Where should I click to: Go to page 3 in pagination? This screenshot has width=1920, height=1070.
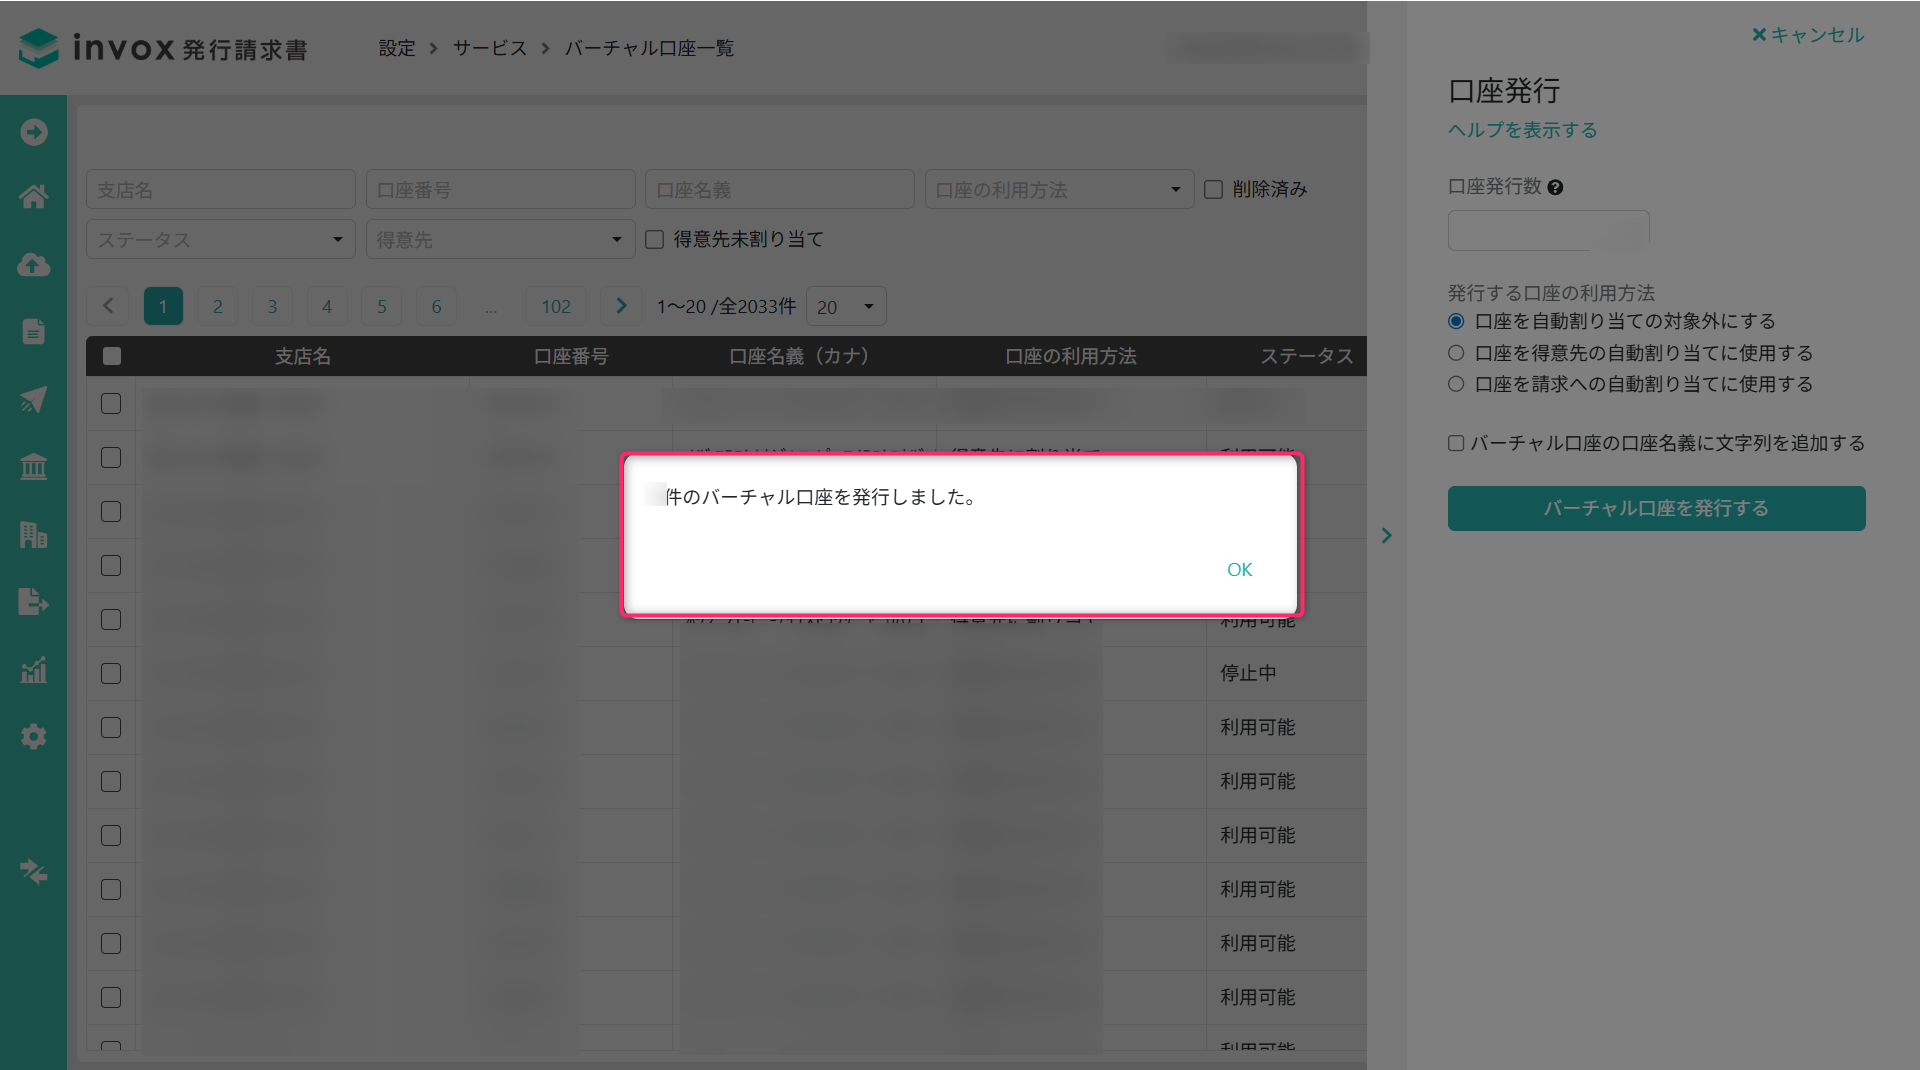[272, 307]
